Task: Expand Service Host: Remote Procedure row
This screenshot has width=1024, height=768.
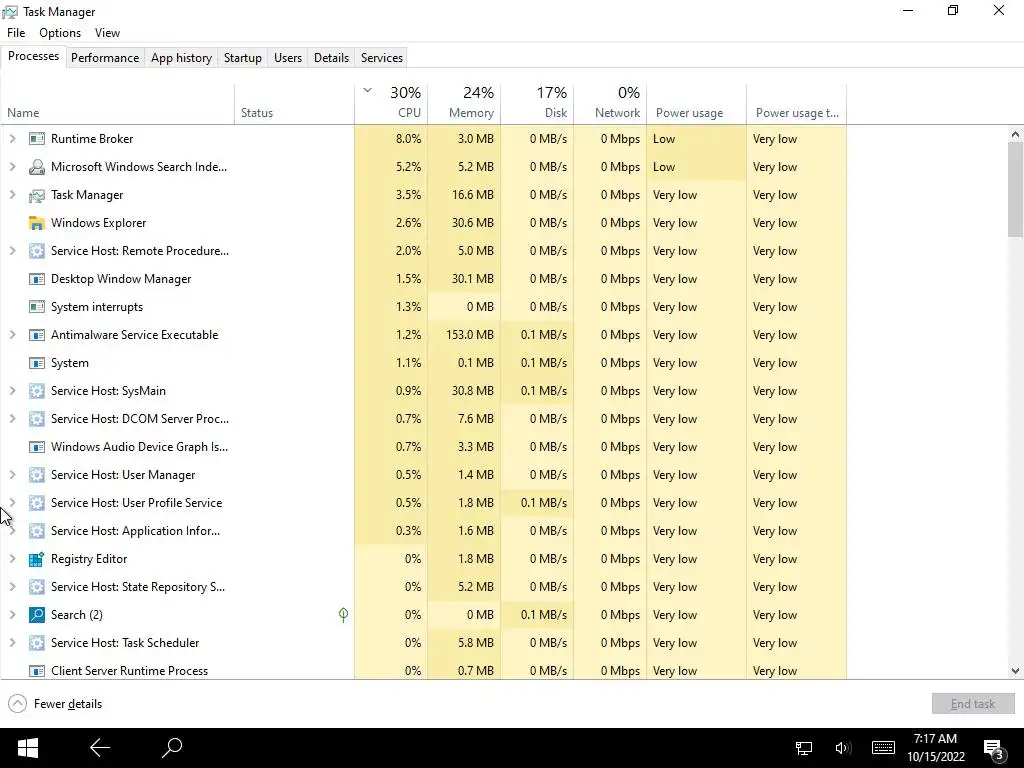Action: [12, 251]
